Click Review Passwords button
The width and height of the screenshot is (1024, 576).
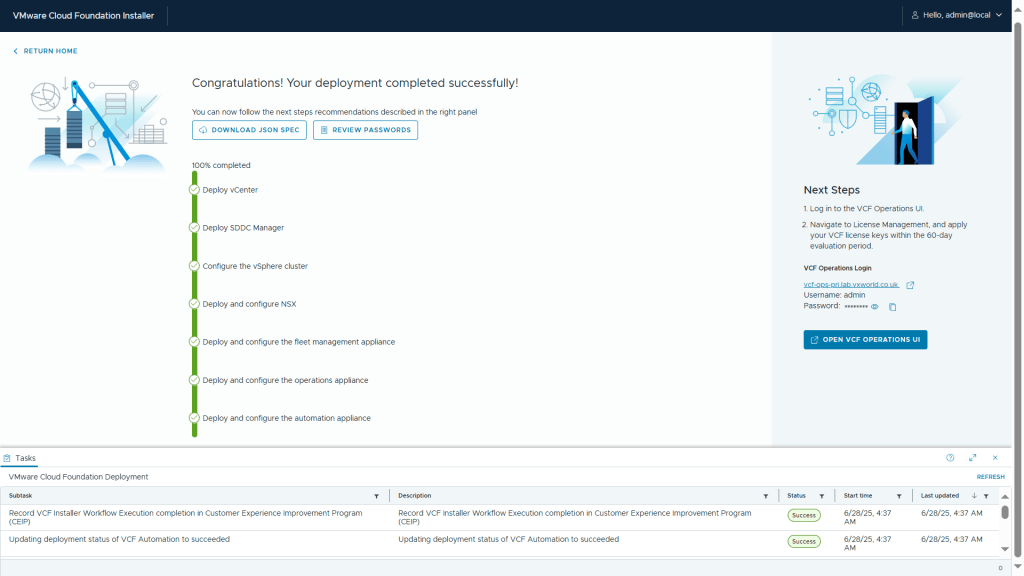(365, 130)
